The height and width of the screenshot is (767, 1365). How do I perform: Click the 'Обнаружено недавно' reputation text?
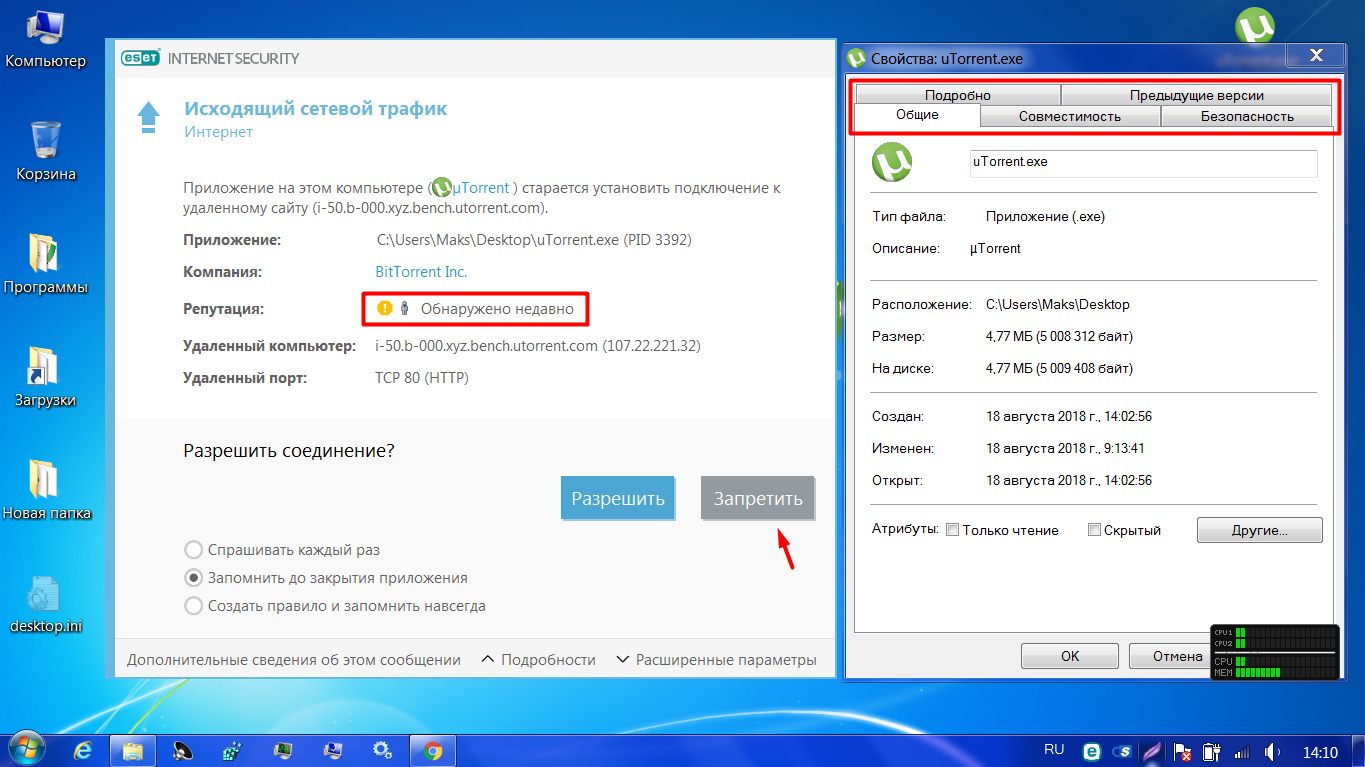pos(497,309)
